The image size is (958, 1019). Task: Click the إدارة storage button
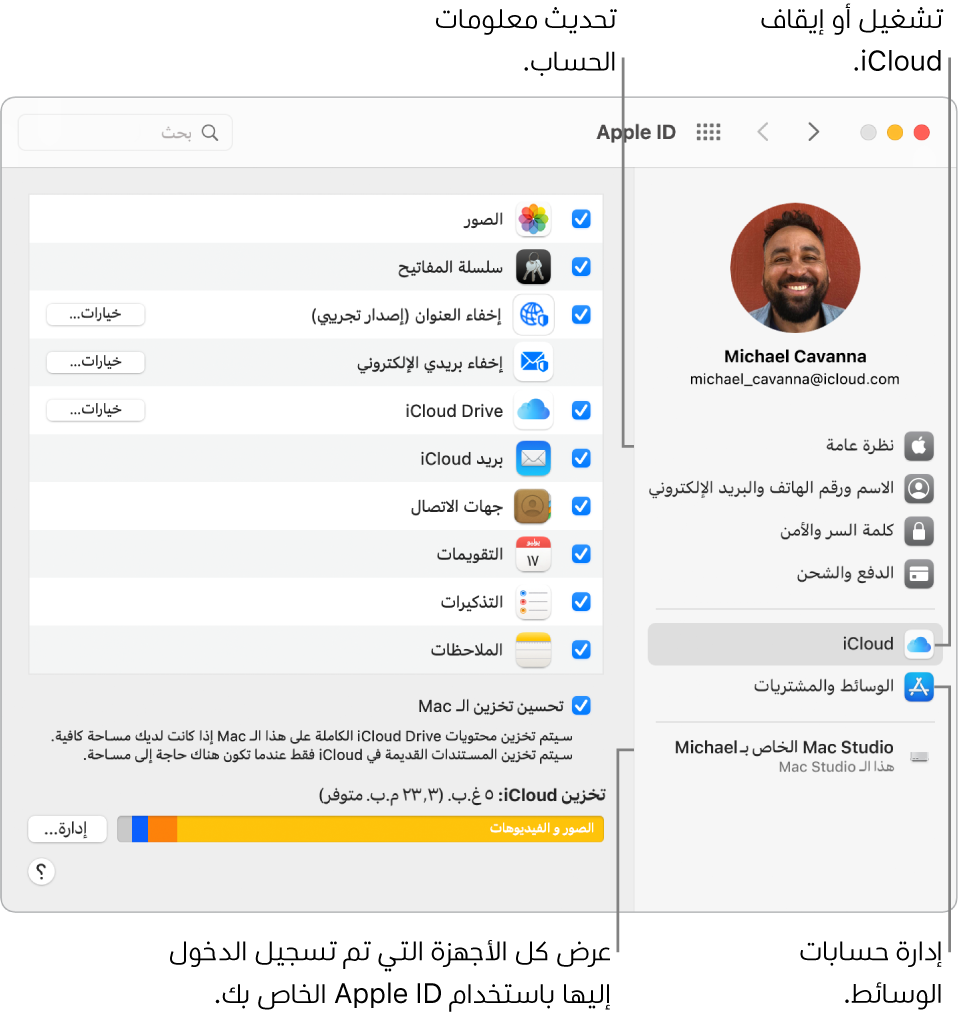[67, 829]
